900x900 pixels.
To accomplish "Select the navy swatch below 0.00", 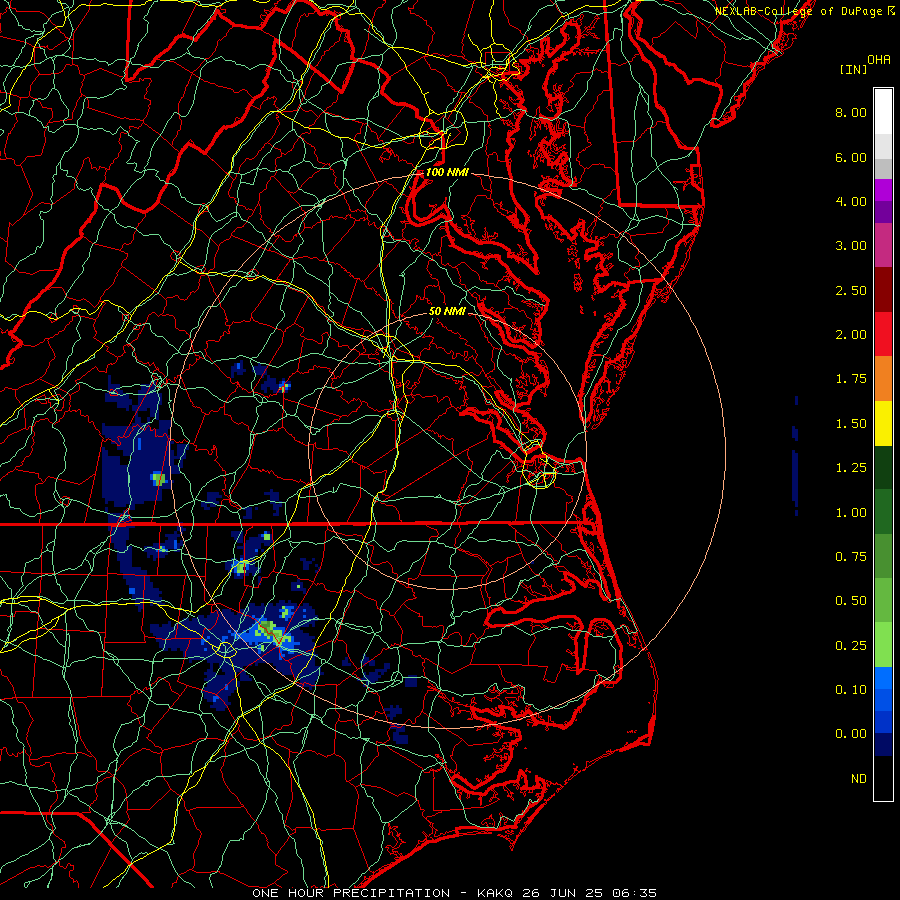I will coord(883,745).
